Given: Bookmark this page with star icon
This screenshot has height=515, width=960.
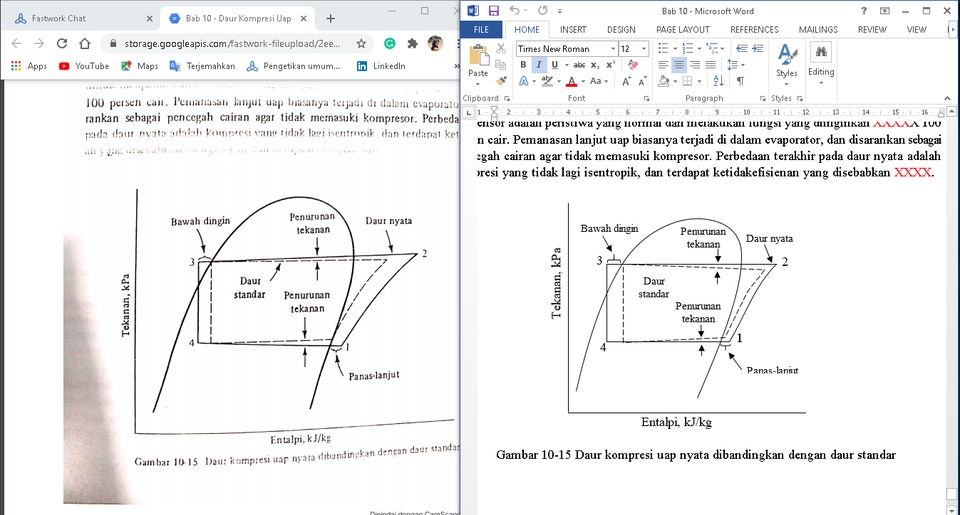Looking at the screenshot, I should click(361, 43).
